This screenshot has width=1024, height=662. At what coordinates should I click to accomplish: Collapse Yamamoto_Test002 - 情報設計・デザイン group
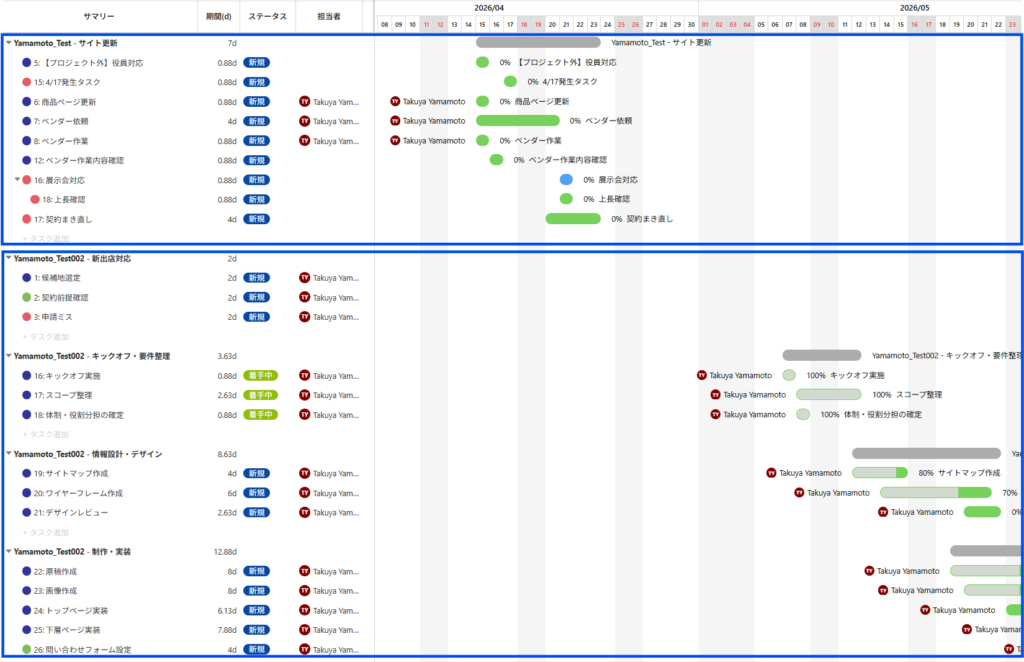tap(9, 454)
